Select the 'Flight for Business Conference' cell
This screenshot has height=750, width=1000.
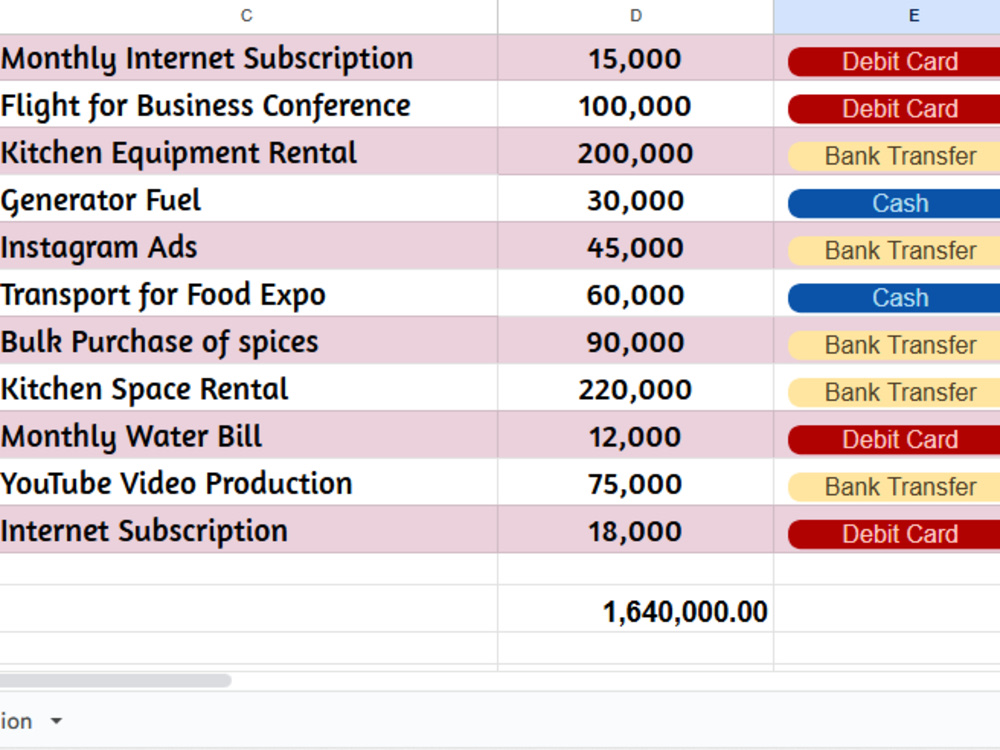pos(249,105)
